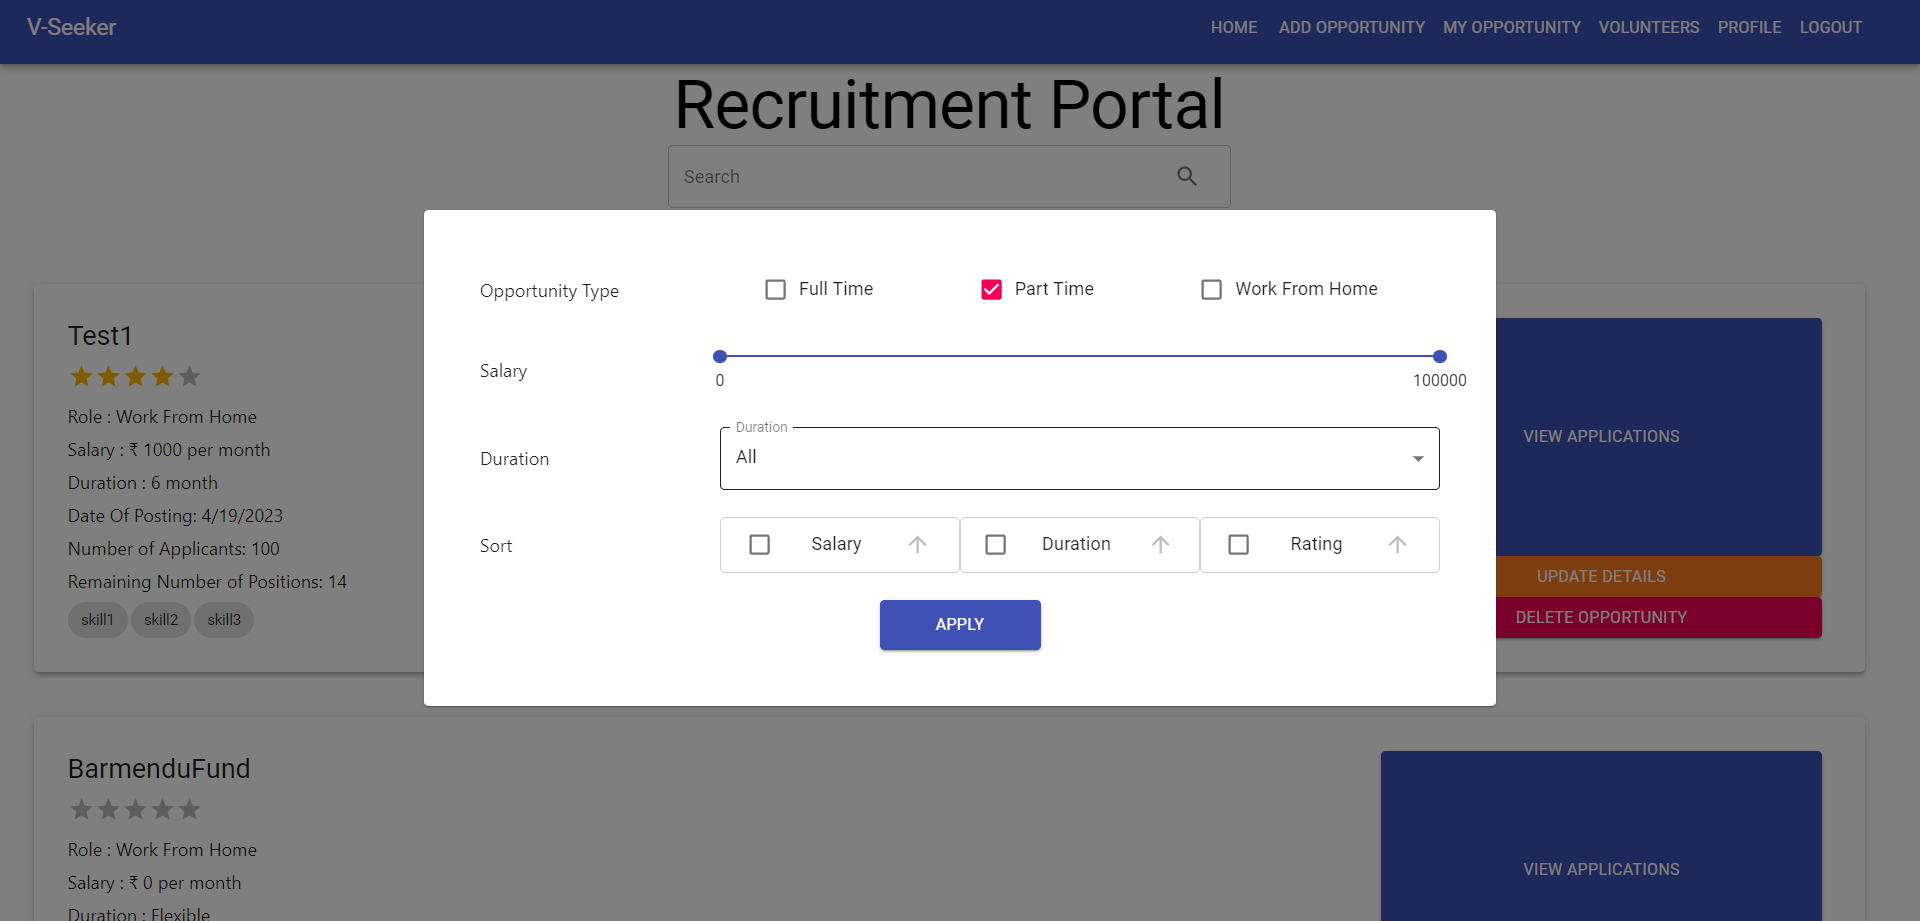Click 'Number of Applicants: 100' text

(x=174, y=549)
